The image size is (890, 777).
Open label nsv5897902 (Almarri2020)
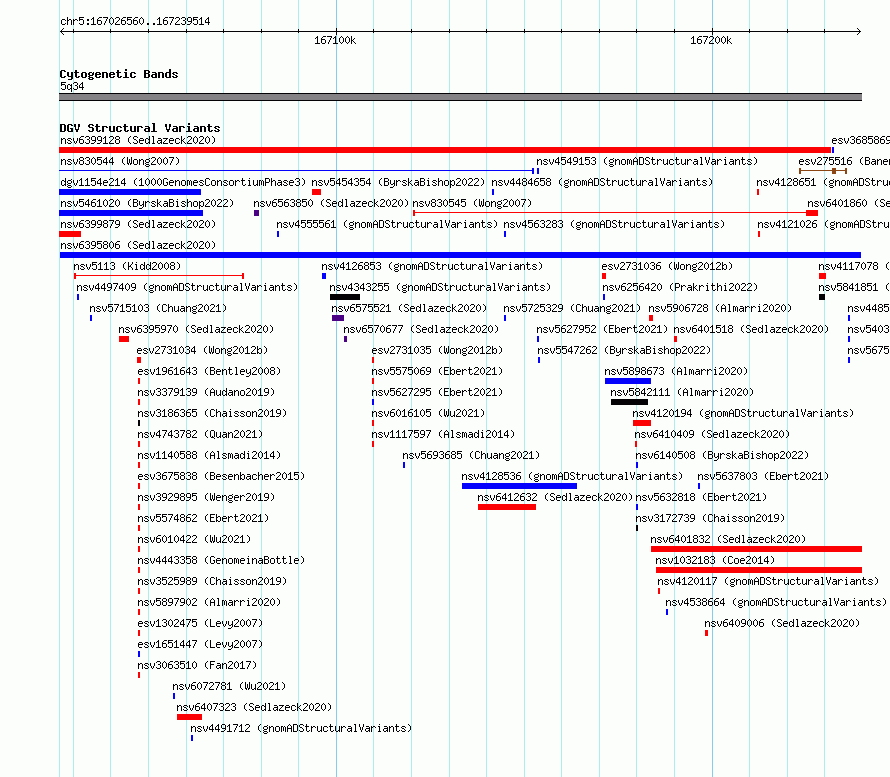(x=209, y=602)
